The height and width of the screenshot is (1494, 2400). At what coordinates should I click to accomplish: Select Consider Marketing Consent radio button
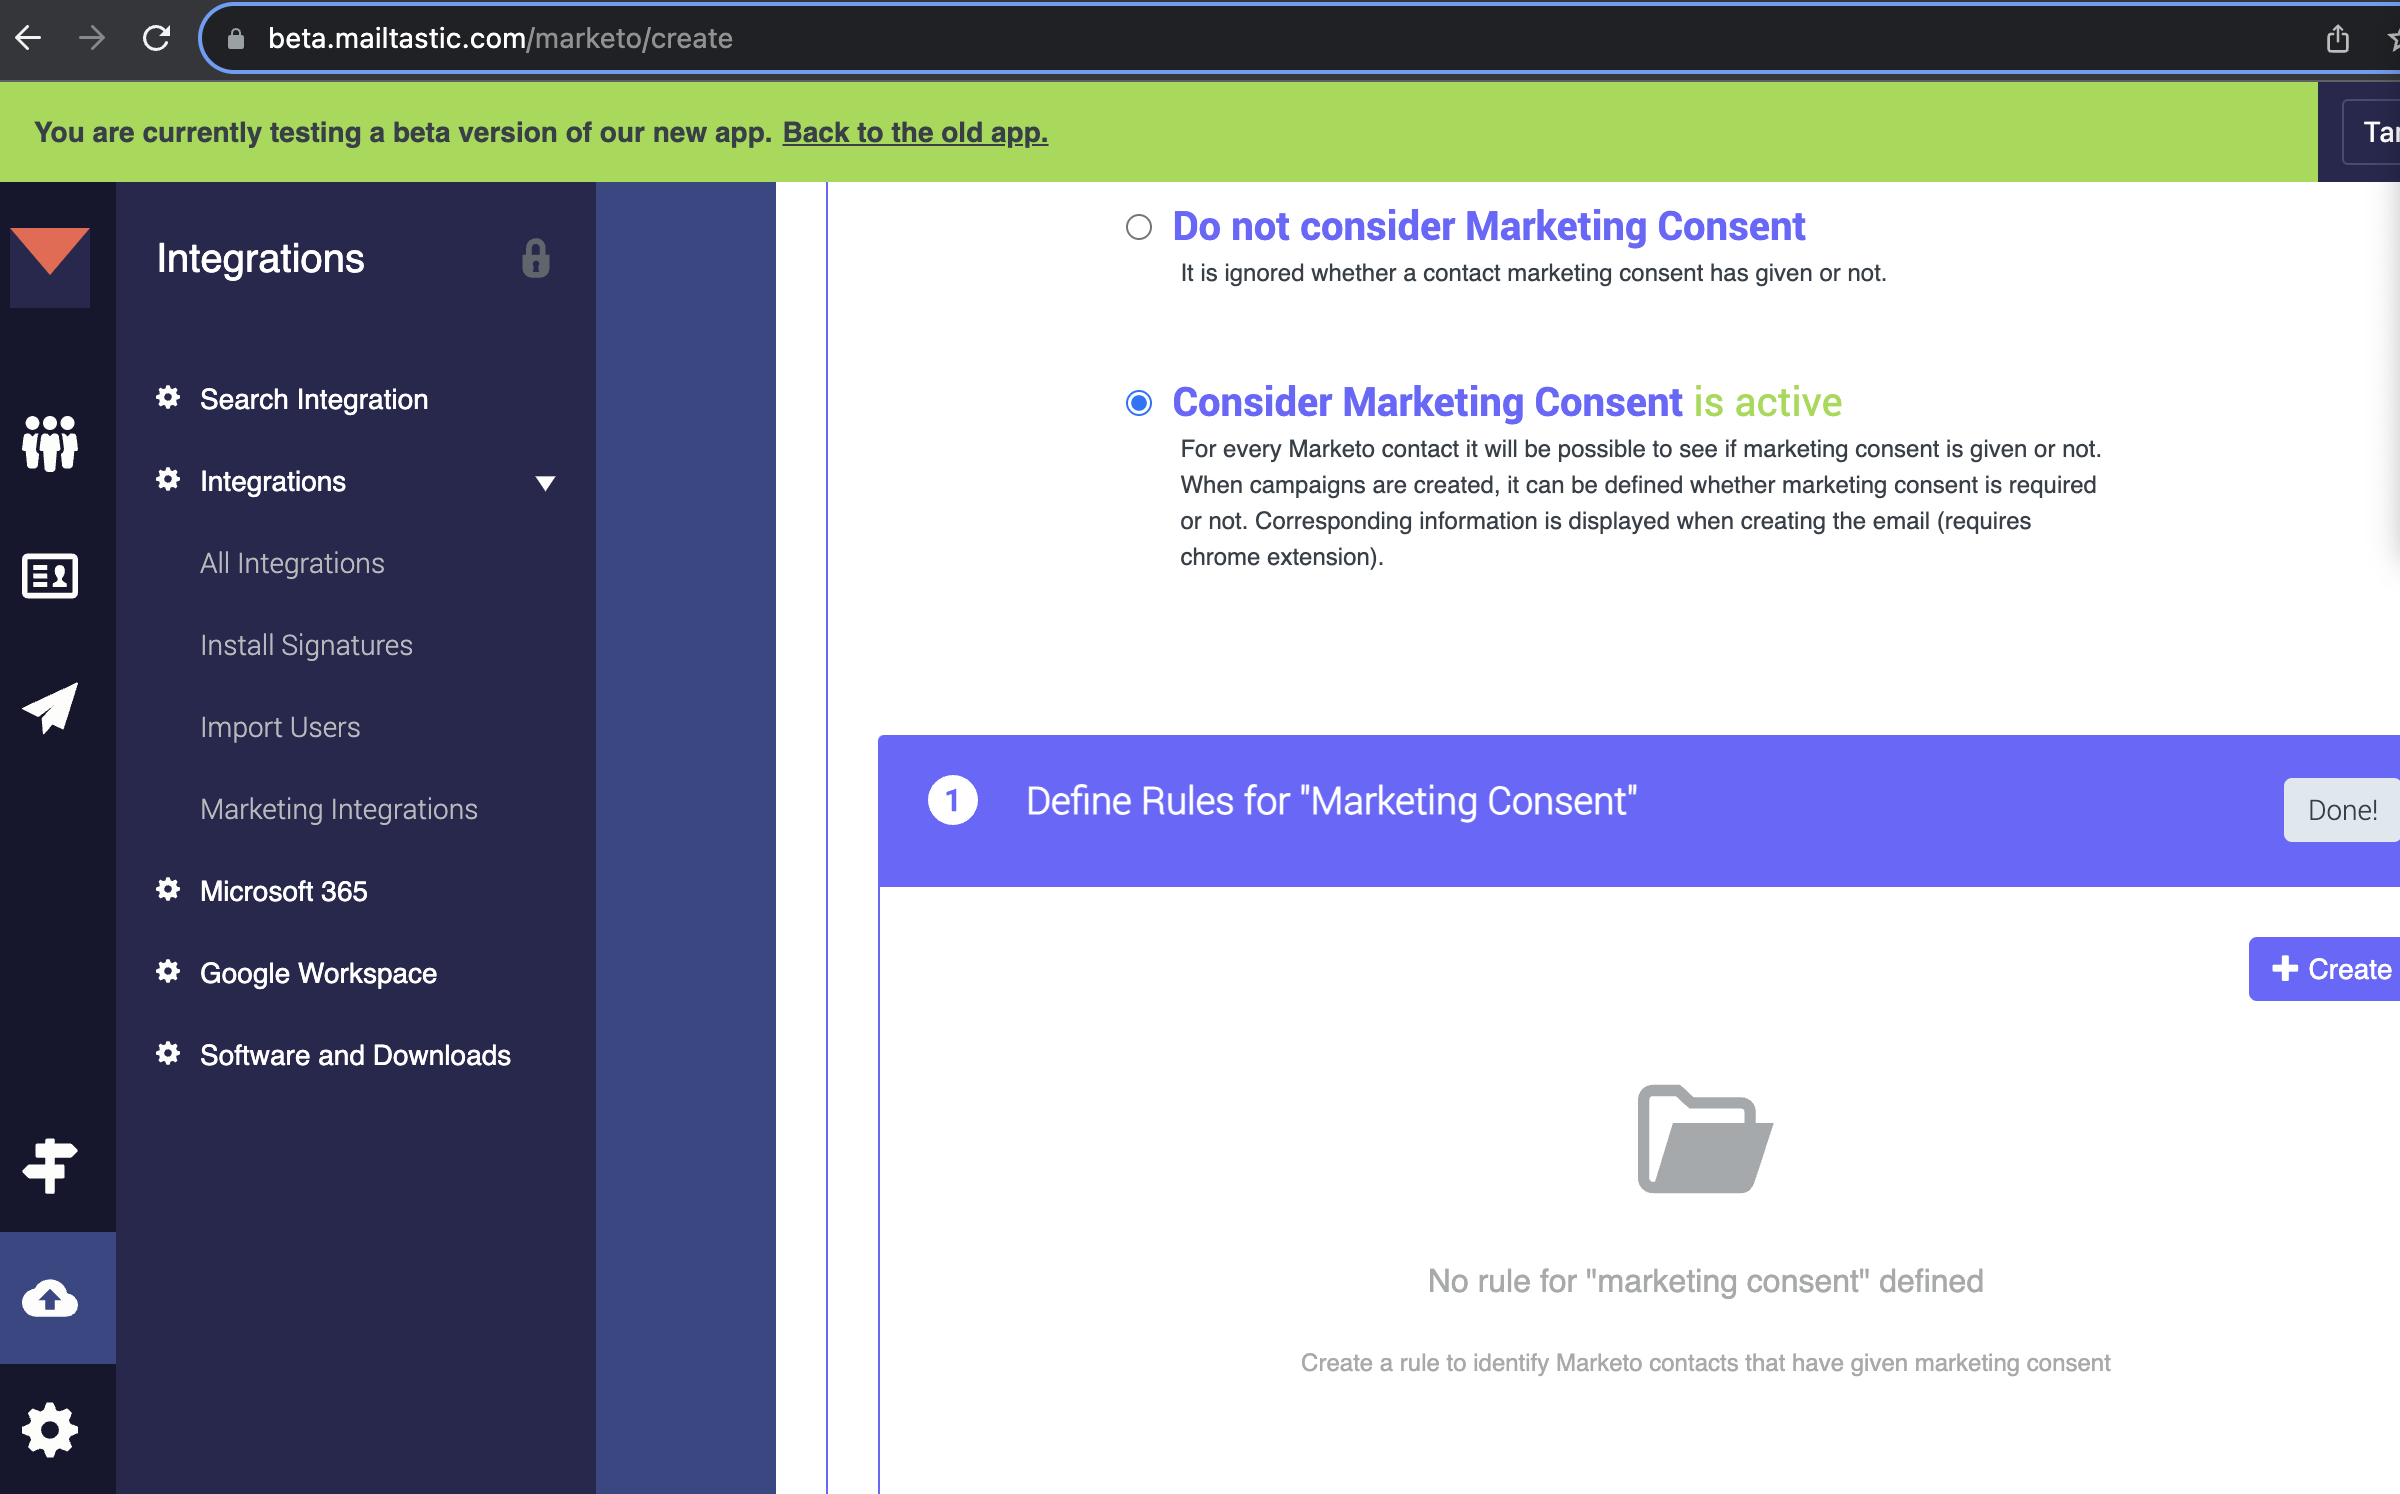coord(1138,403)
